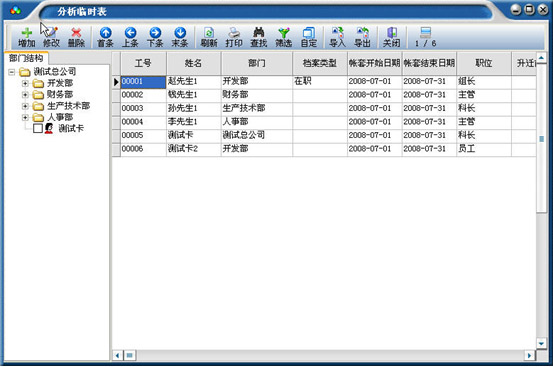This screenshot has width=554, height=367.
Task: Click the 测试卡 person icon in tree
Action: (49, 128)
